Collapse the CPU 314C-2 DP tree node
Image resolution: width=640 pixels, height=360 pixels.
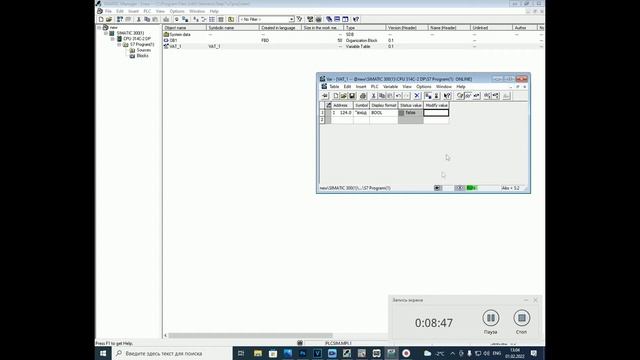pos(113,39)
